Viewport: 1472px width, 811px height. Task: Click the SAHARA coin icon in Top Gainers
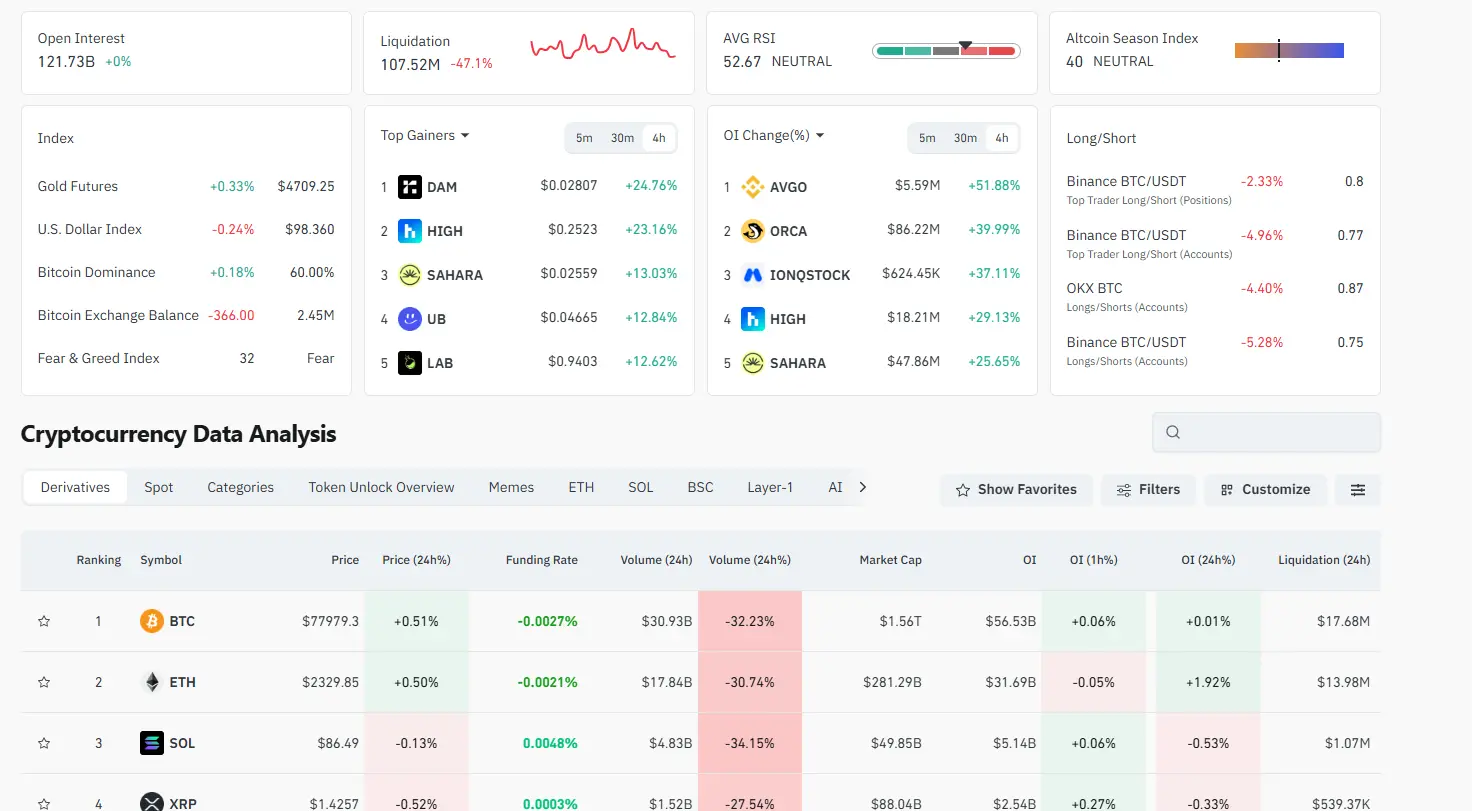pos(410,275)
